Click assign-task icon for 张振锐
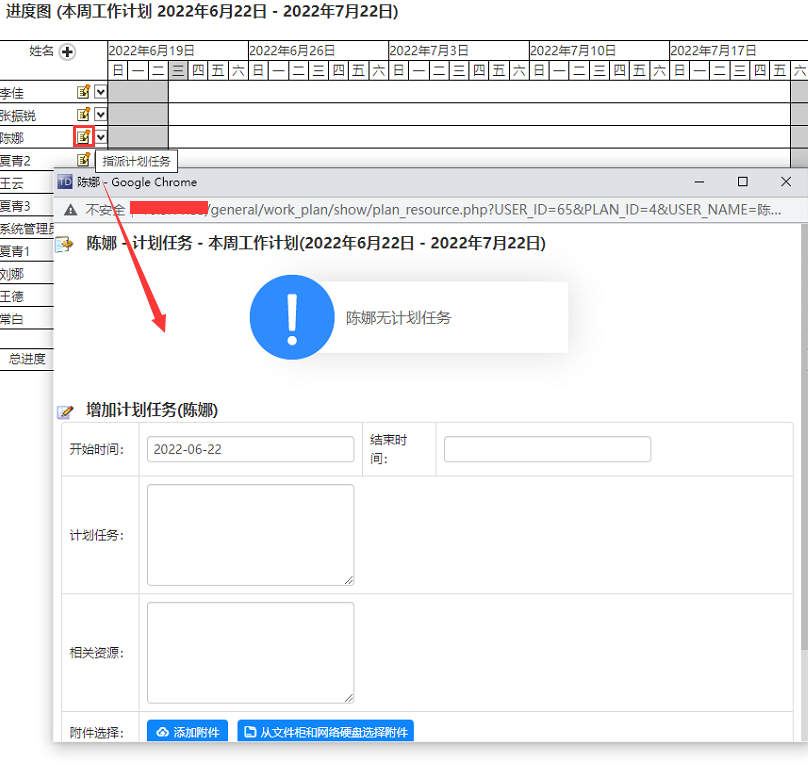808x778 pixels. point(84,115)
